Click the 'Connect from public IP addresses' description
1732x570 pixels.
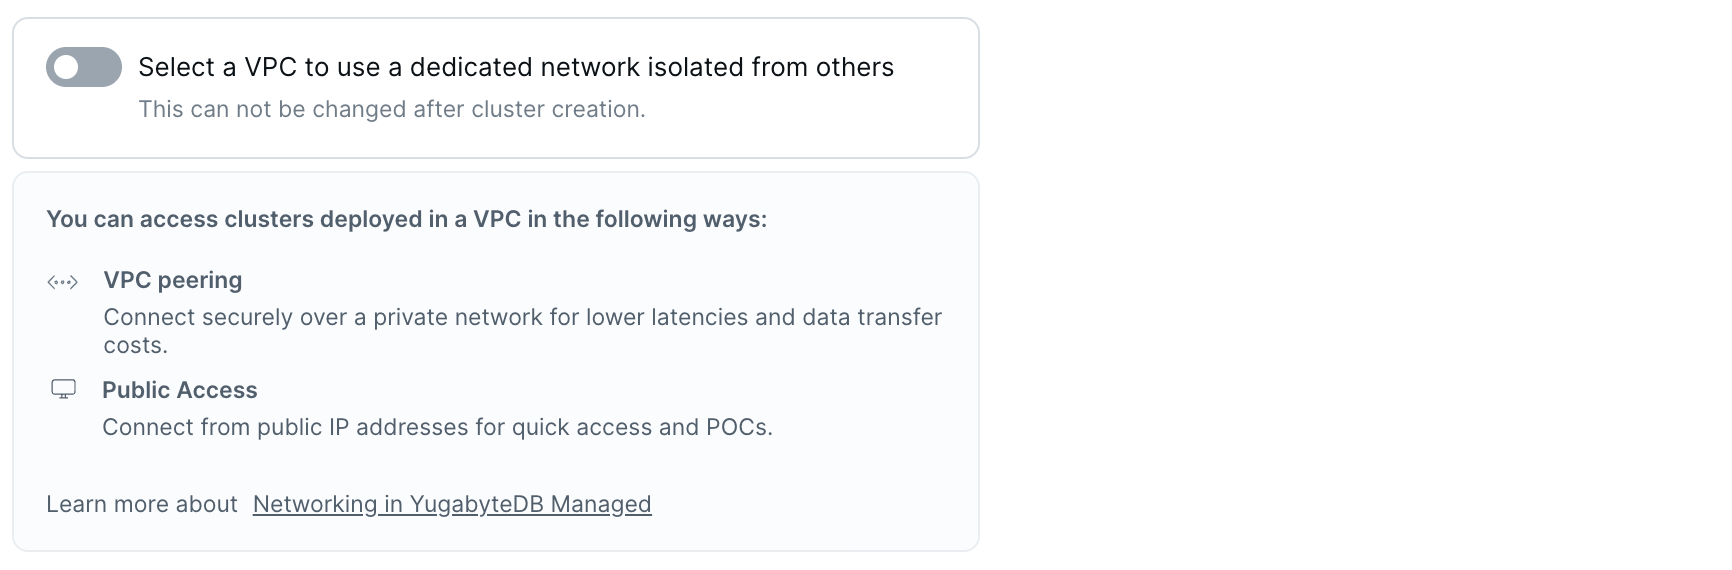(x=437, y=427)
